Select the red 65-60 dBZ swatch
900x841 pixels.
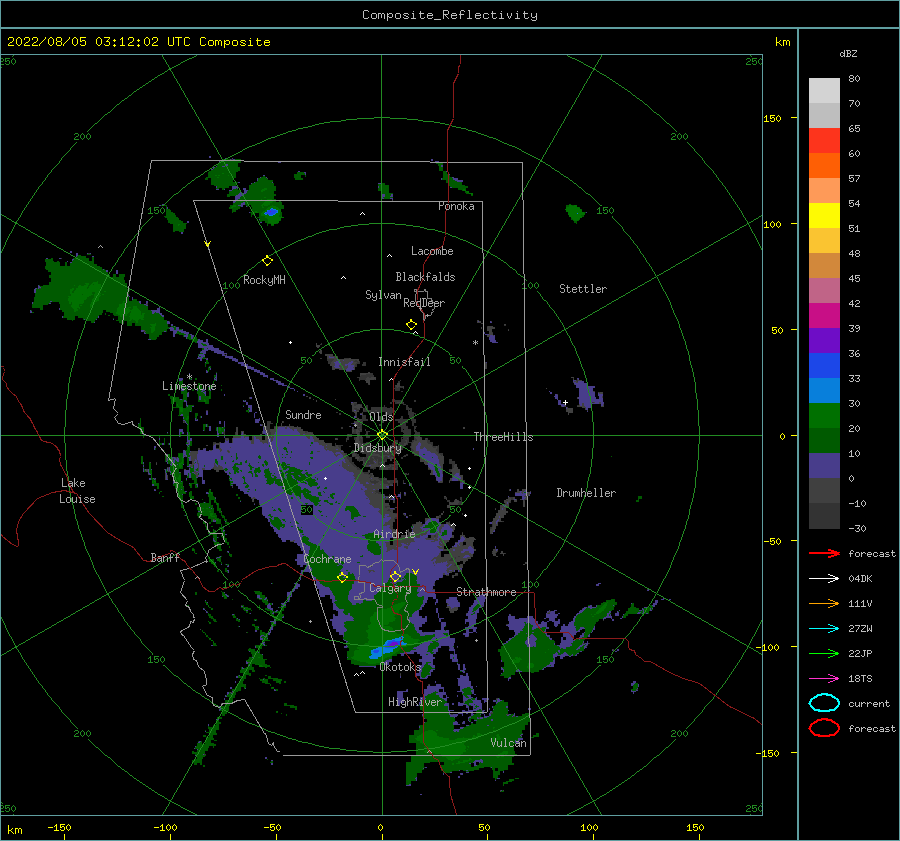click(824, 141)
